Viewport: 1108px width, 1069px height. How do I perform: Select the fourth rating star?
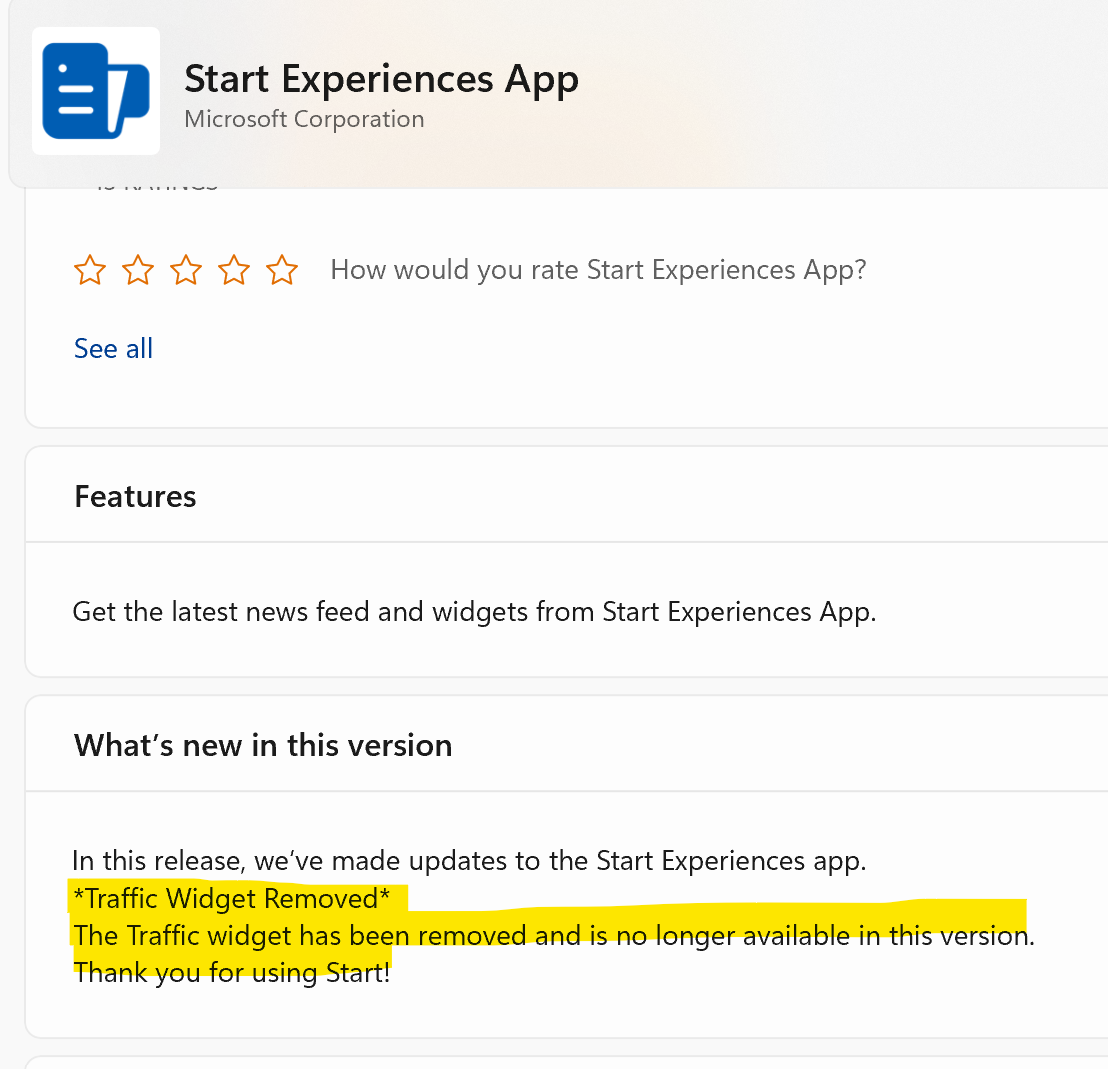[x=233, y=269]
